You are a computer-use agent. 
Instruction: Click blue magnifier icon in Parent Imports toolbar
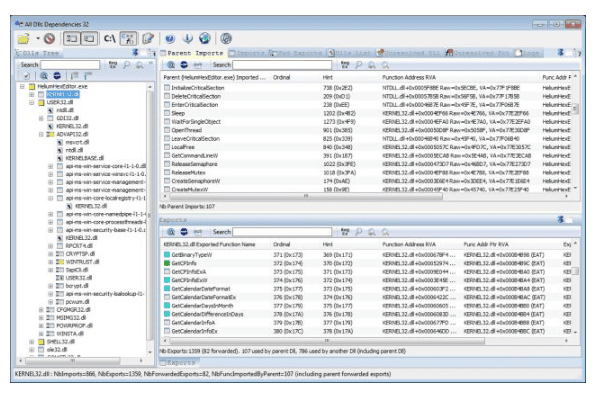pos(171,65)
